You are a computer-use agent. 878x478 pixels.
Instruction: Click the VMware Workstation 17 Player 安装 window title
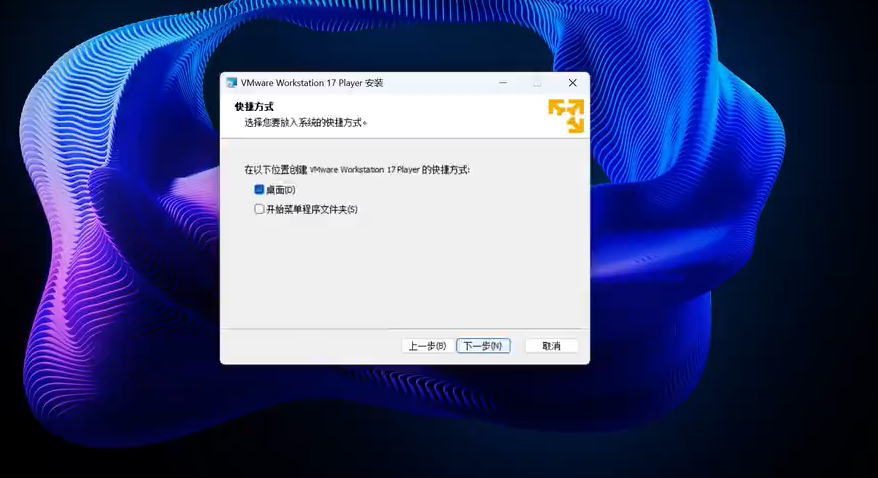312,83
